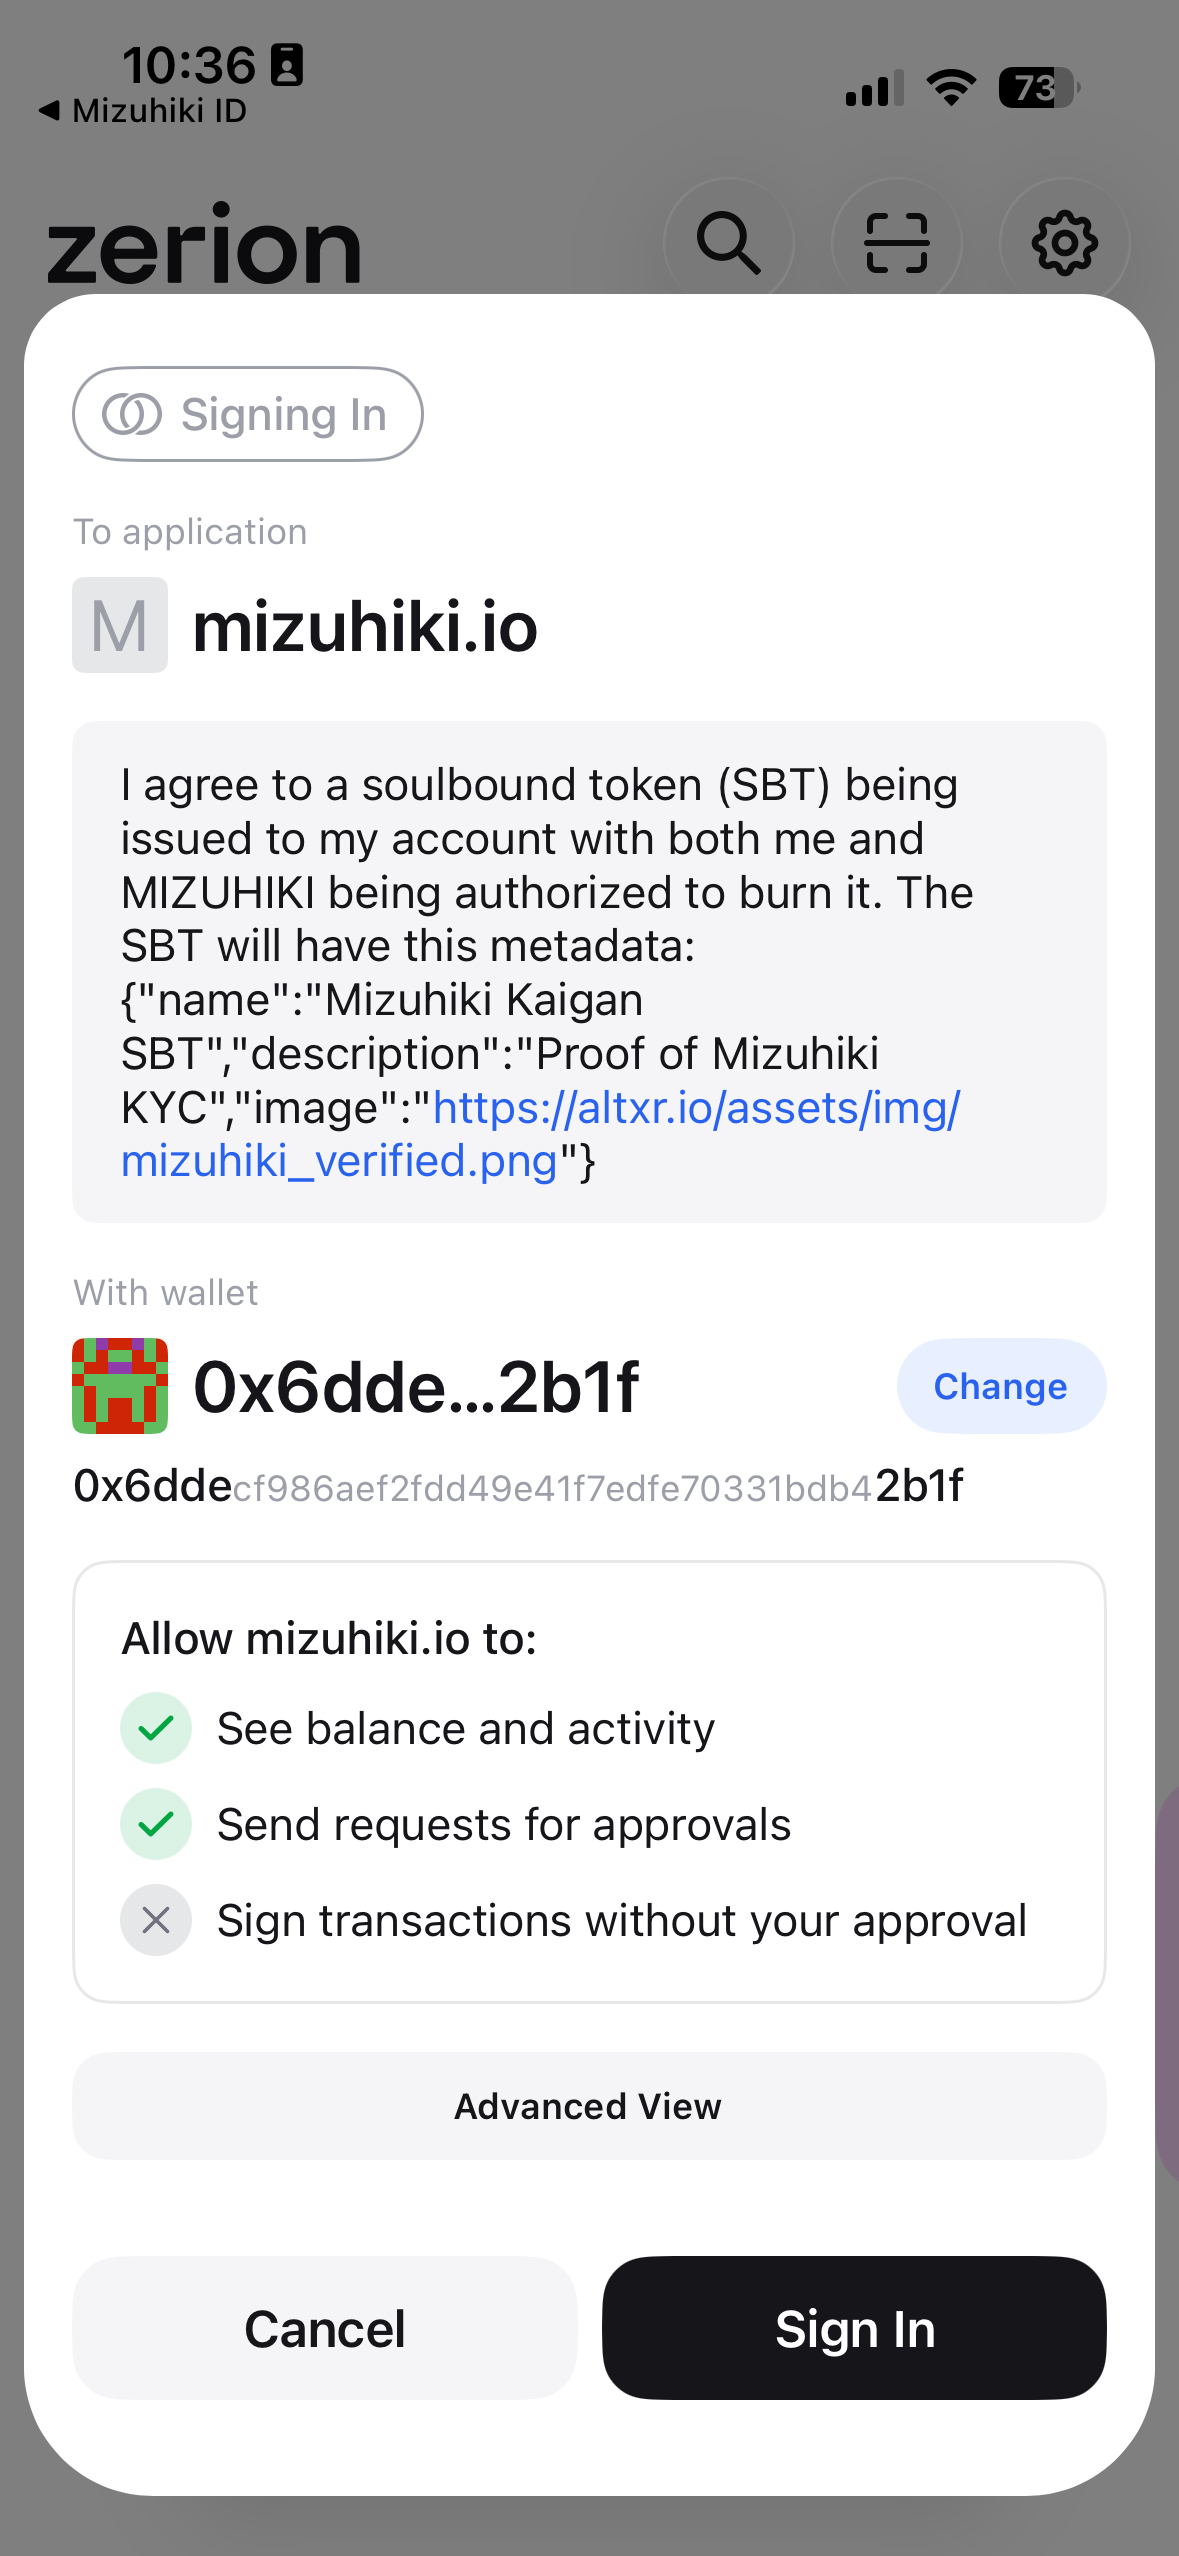This screenshot has height=2556, width=1179.
Task: Tap the wallet pixel avatar
Action: click(x=120, y=1386)
